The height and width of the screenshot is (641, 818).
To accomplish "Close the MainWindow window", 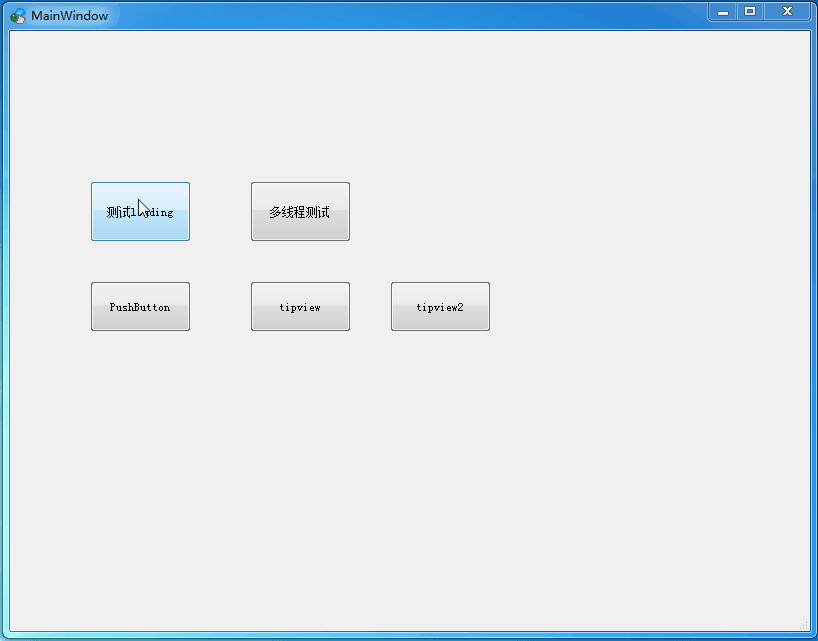I will [787, 11].
